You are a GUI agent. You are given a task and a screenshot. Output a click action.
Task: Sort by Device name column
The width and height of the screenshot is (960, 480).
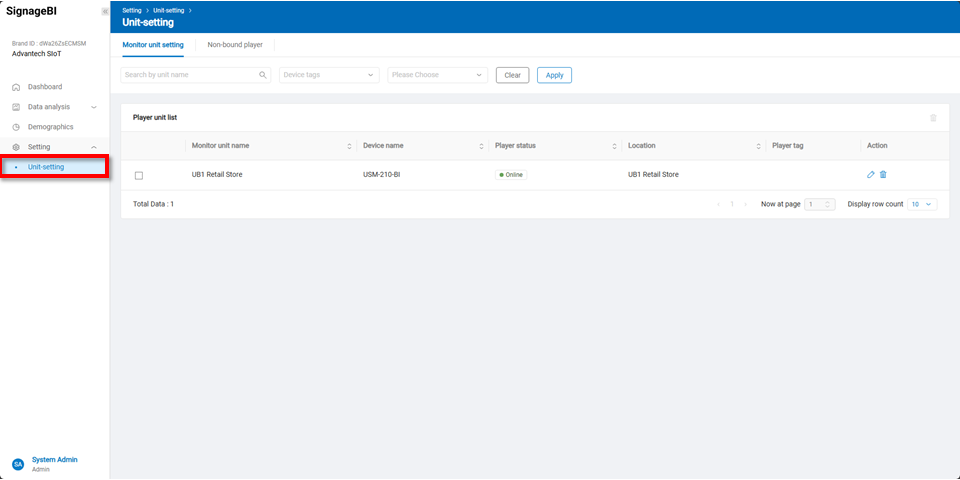tap(481, 146)
